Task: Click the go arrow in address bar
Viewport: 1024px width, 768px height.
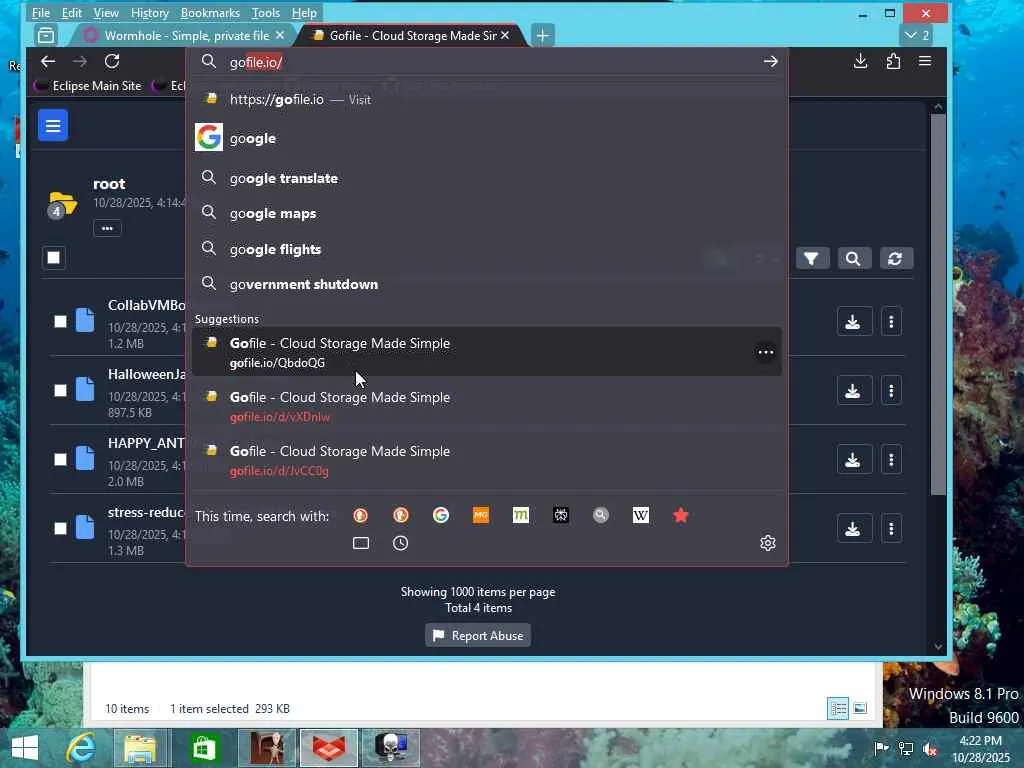Action: click(x=771, y=61)
